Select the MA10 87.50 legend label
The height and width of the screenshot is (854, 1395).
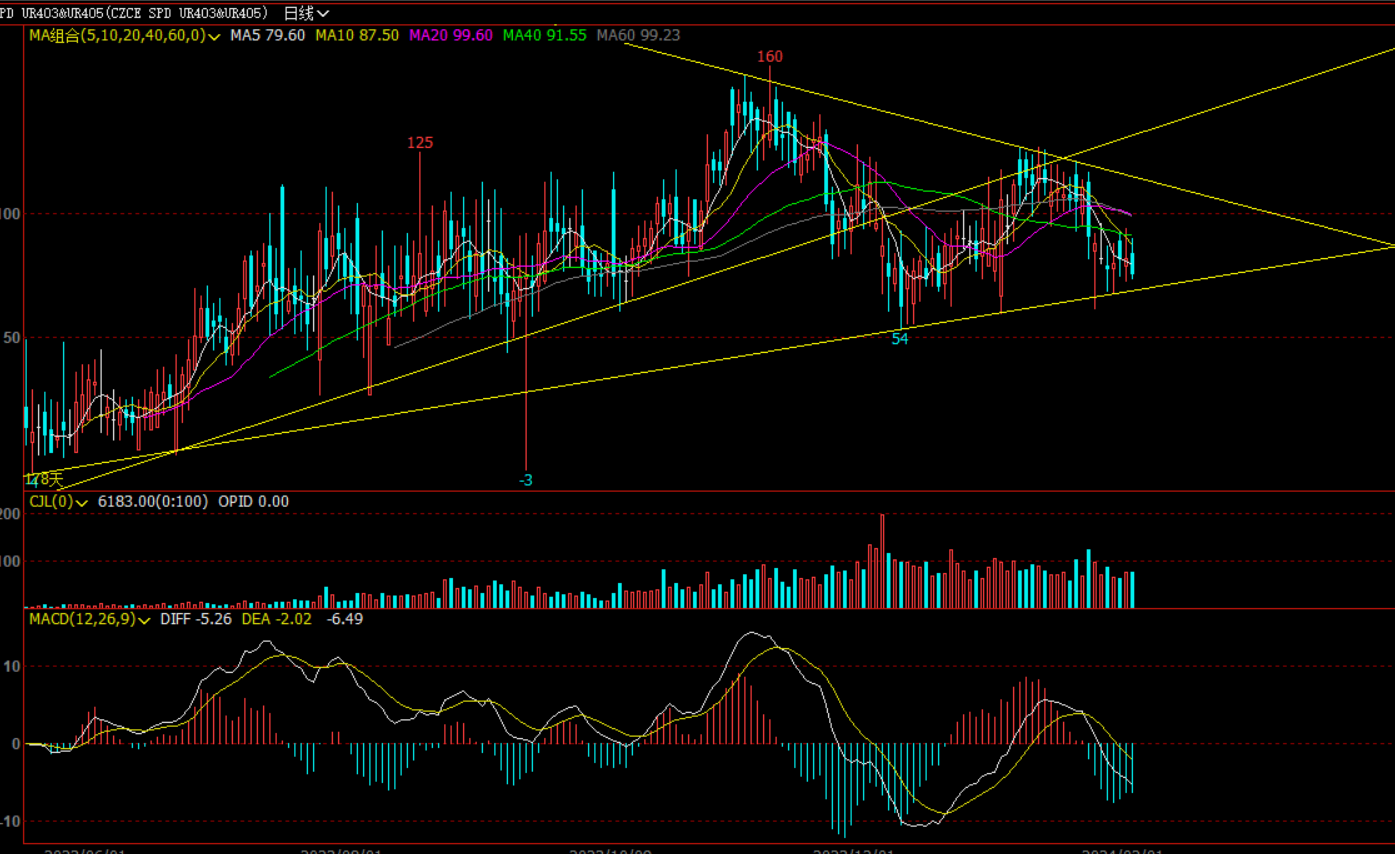coord(357,35)
